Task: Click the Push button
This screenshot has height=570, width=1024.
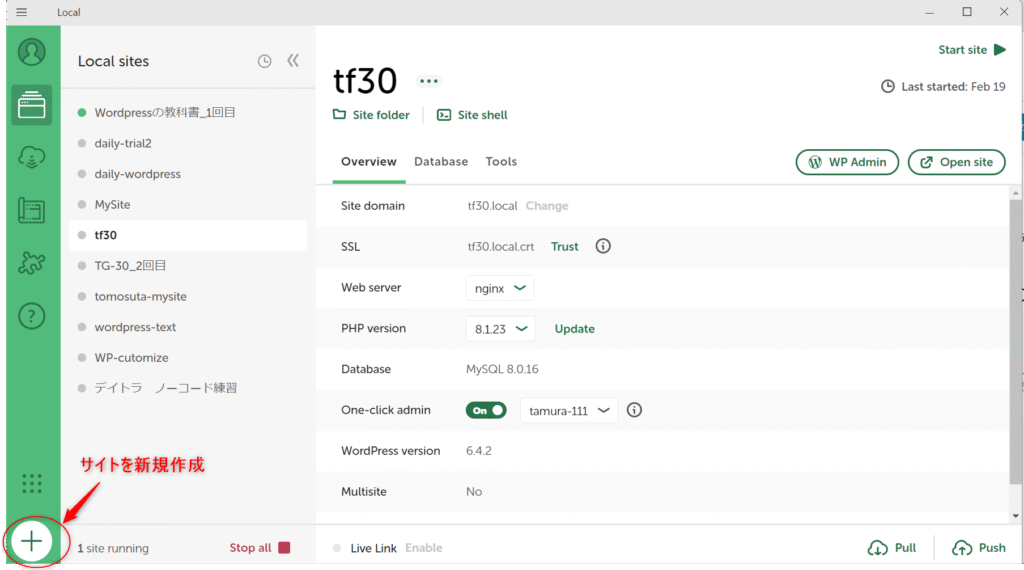Action: (978, 548)
